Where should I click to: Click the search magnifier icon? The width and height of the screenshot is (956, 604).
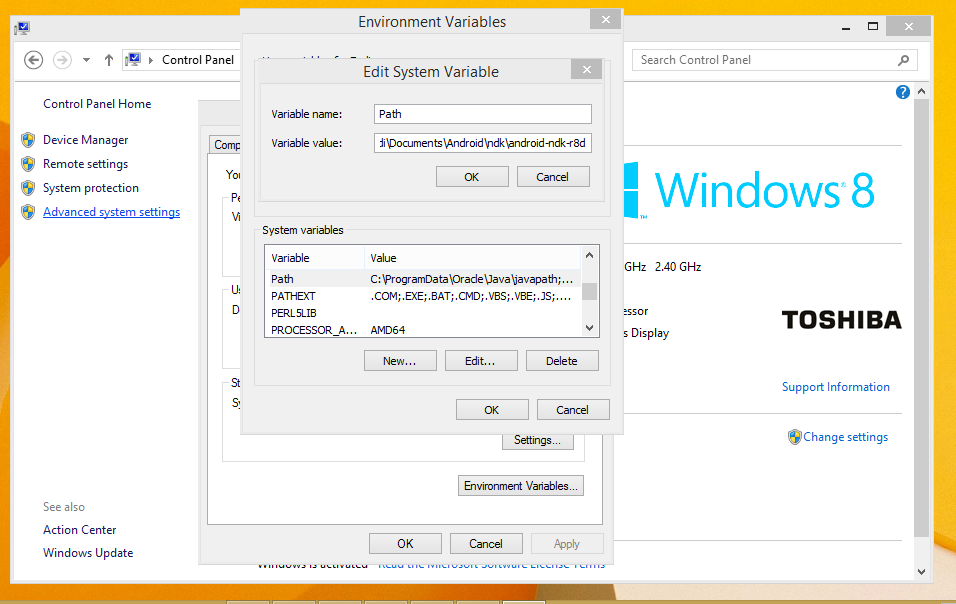click(903, 60)
